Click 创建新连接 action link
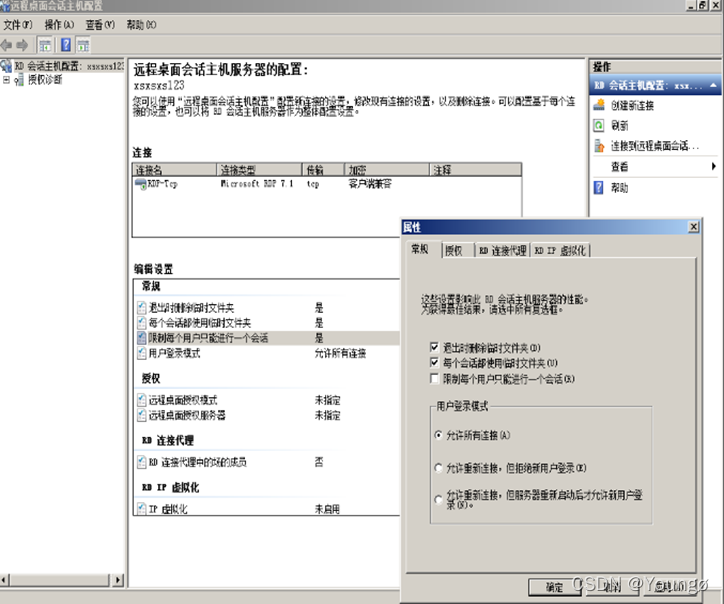 point(632,106)
